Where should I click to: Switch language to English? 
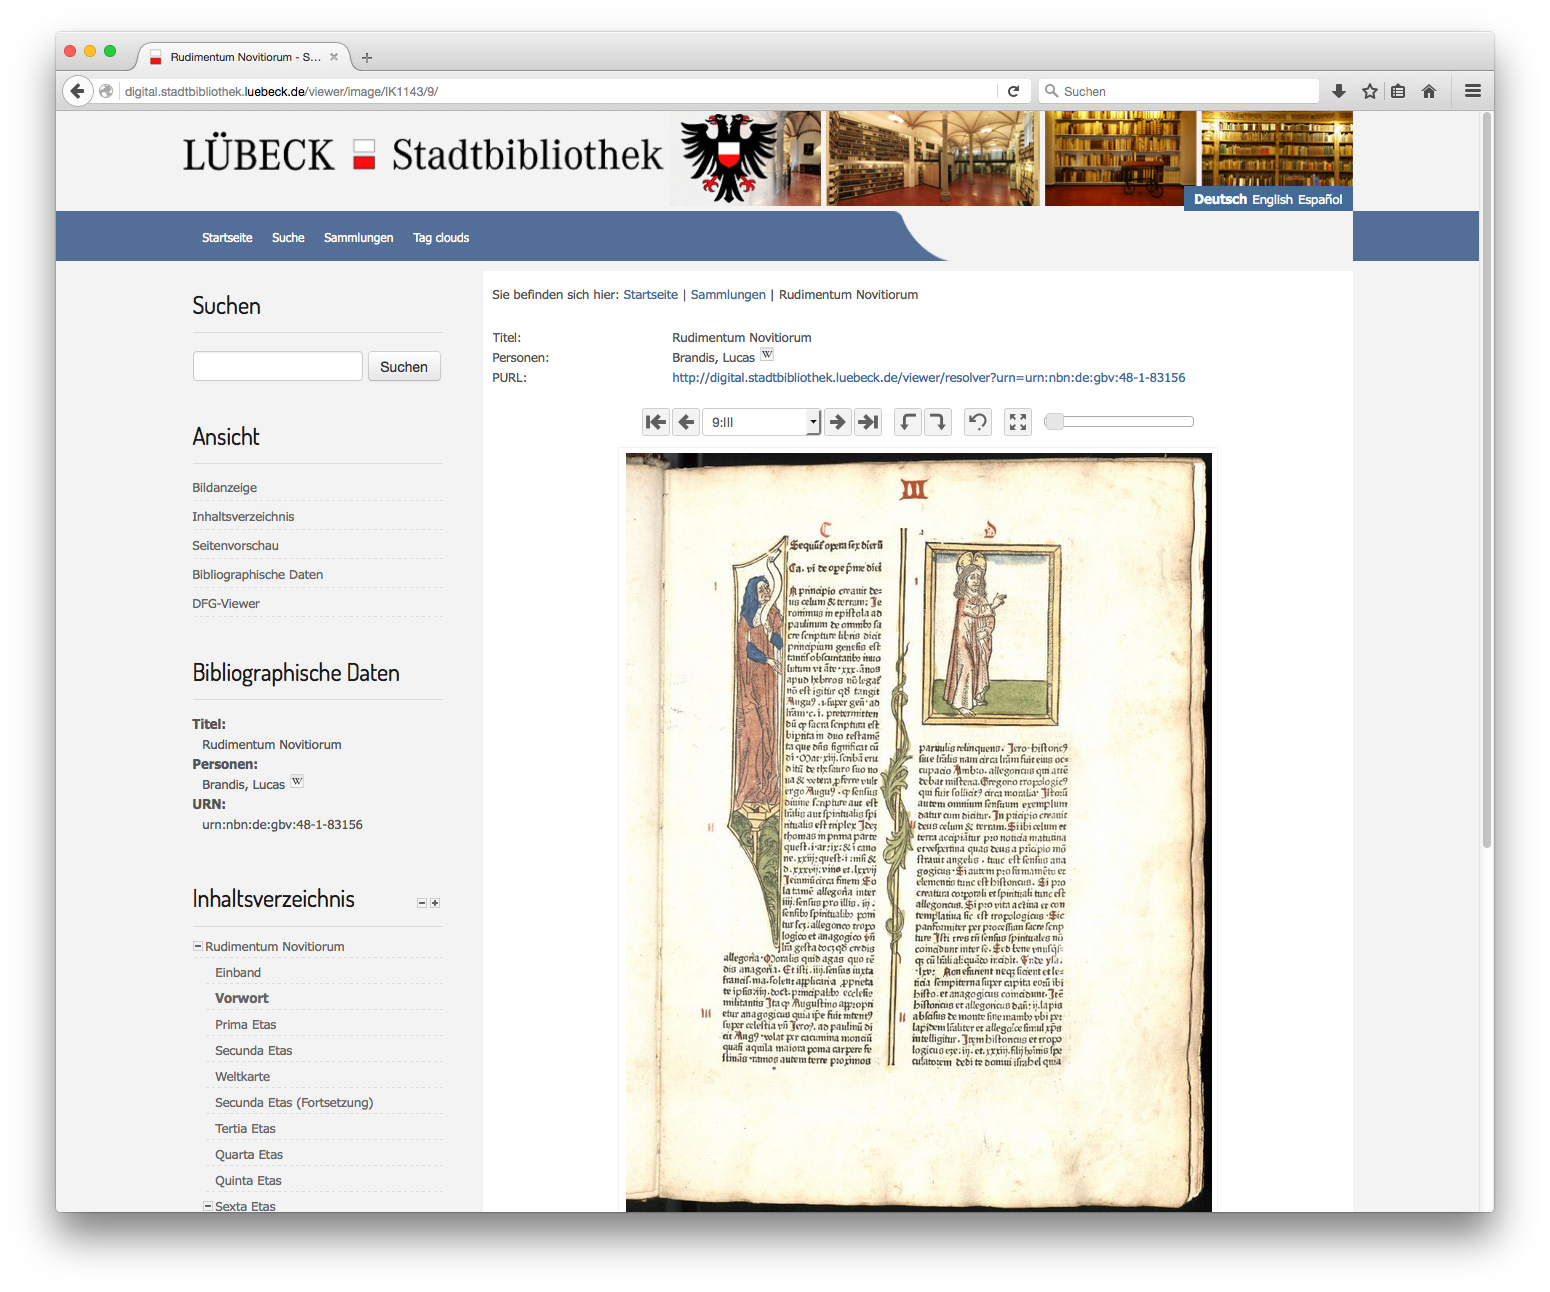click(x=1273, y=200)
